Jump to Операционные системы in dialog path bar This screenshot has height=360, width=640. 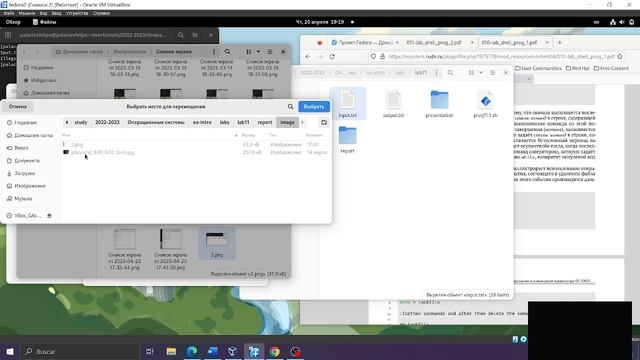[156, 122]
